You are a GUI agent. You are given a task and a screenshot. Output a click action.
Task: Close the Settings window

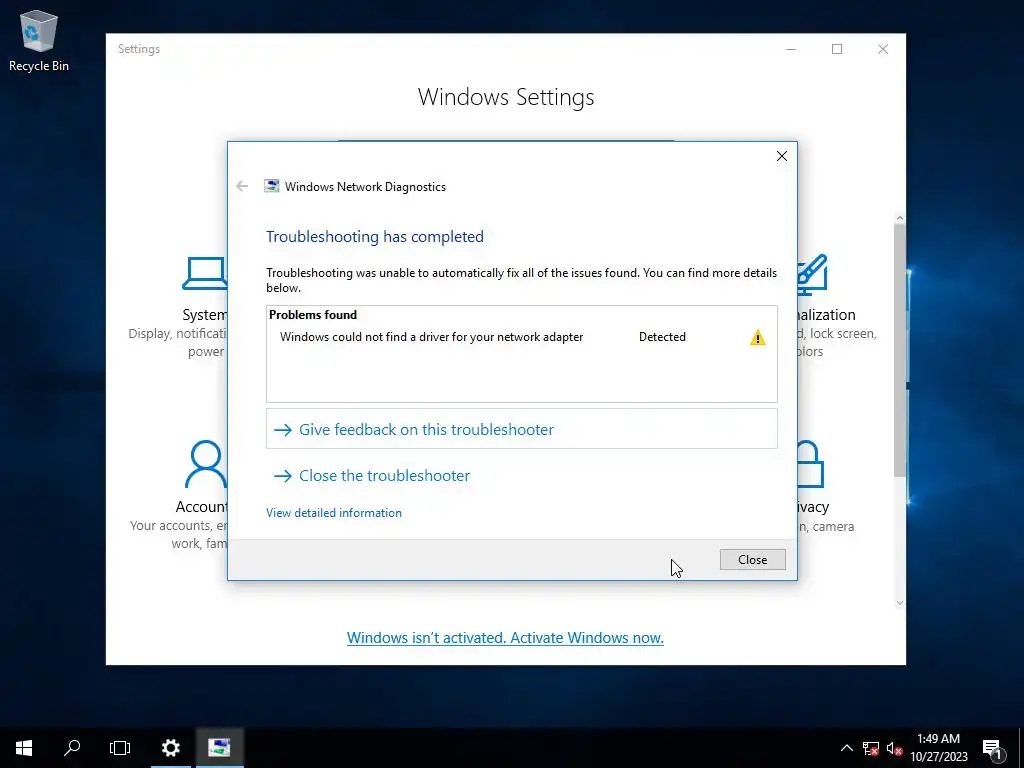(x=883, y=49)
